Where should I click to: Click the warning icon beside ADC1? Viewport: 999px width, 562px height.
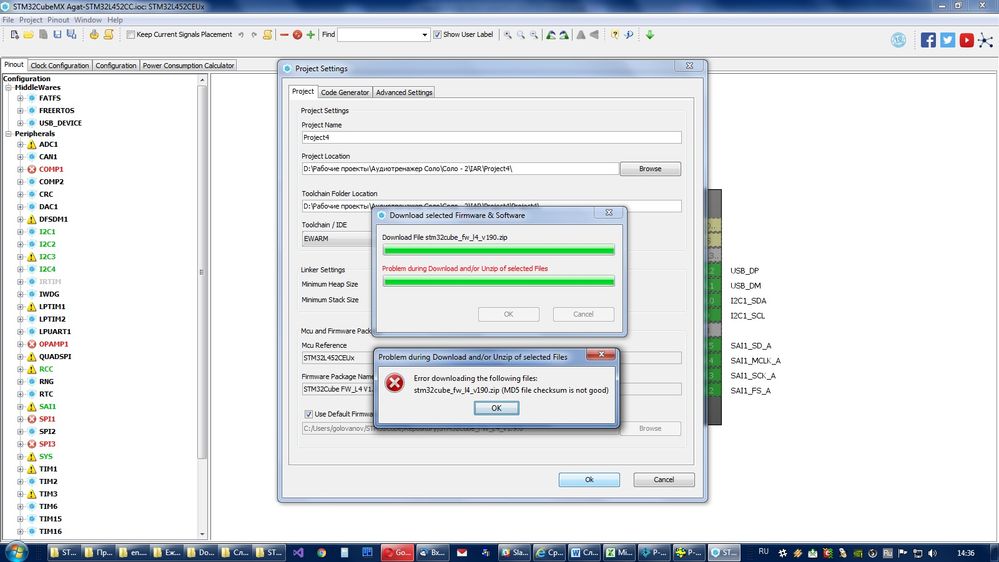[x=31, y=145]
